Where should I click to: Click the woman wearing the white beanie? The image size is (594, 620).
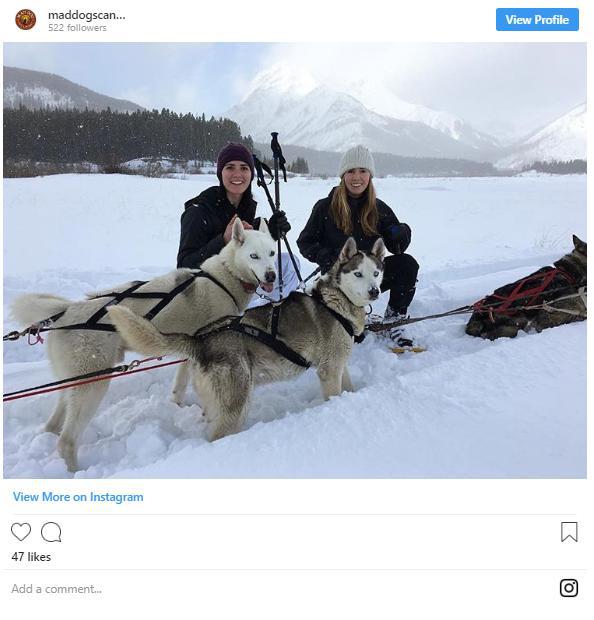[358, 229]
